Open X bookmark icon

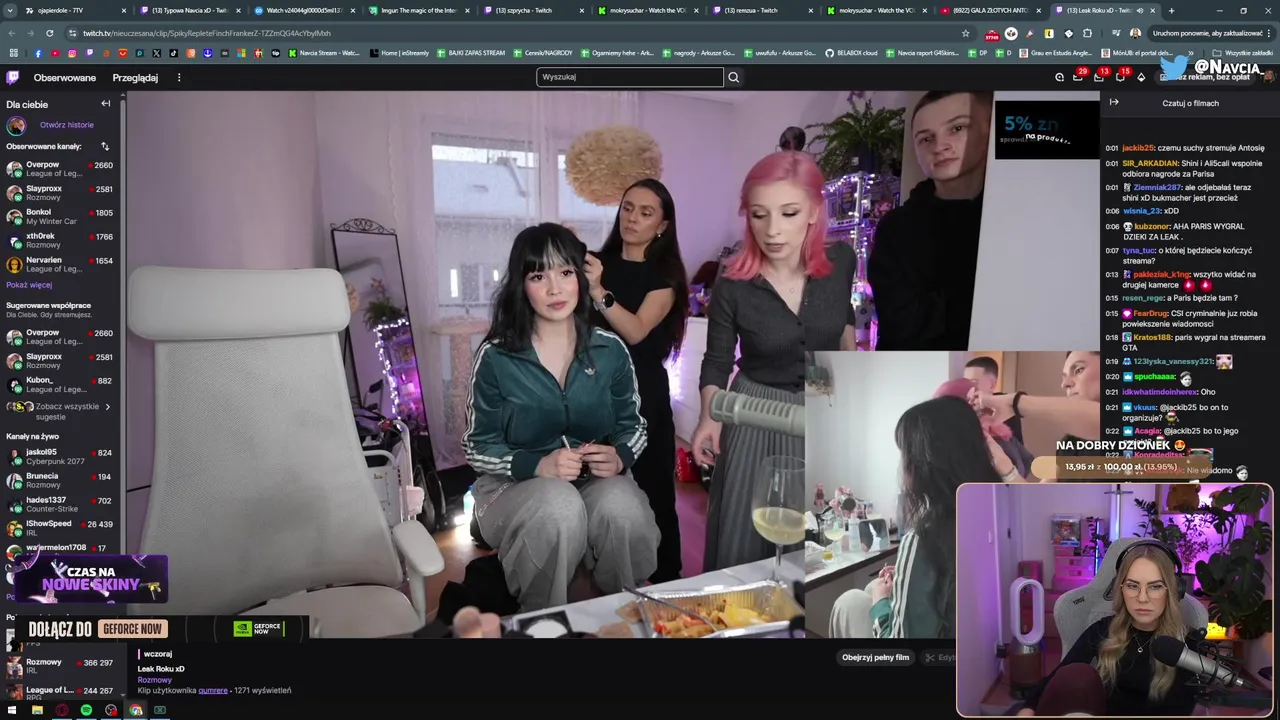pyautogui.click(x=157, y=53)
